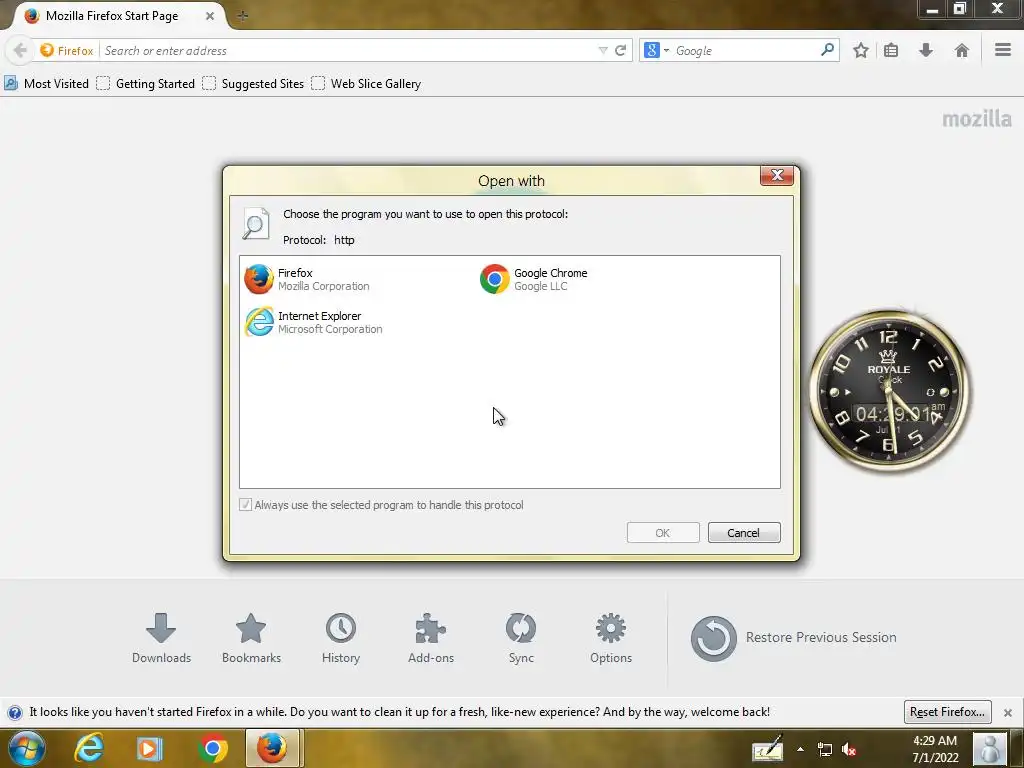Click the Firefox taskbar button
1024x768 pixels.
coord(272,748)
